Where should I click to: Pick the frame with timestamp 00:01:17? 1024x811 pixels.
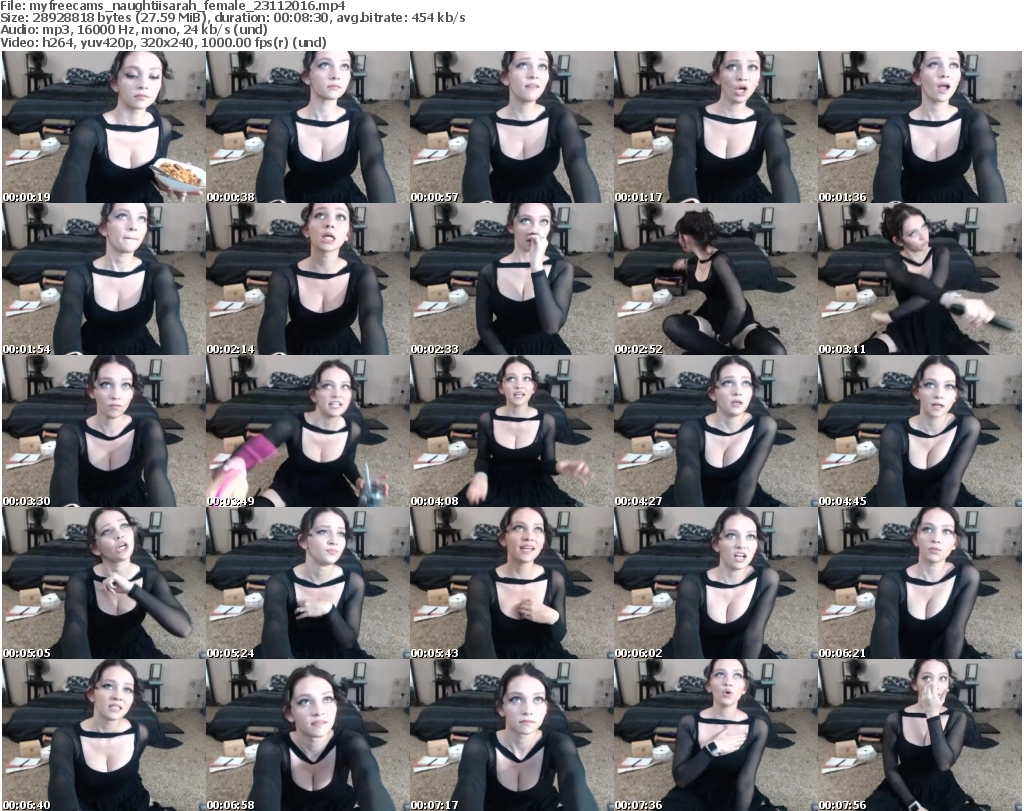pyautogui.click(x=715, y=127)
